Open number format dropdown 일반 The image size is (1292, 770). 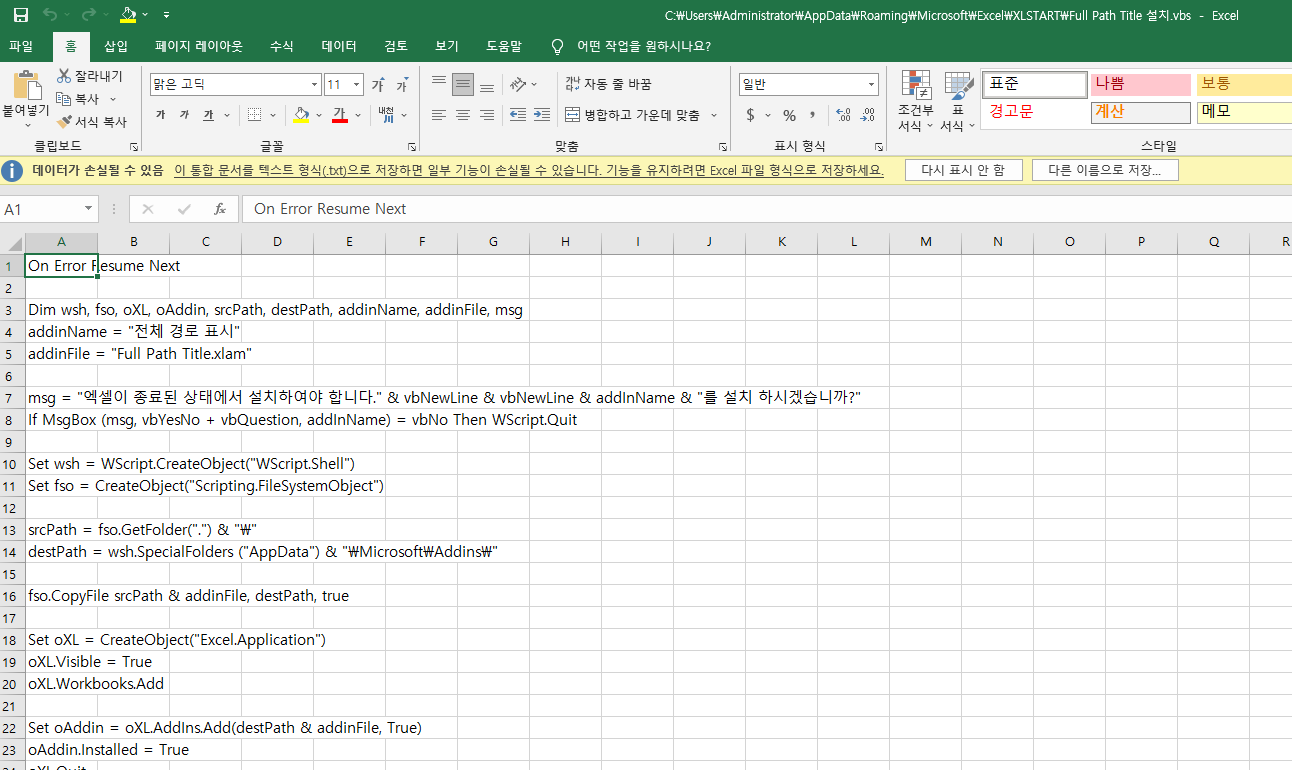872,85
